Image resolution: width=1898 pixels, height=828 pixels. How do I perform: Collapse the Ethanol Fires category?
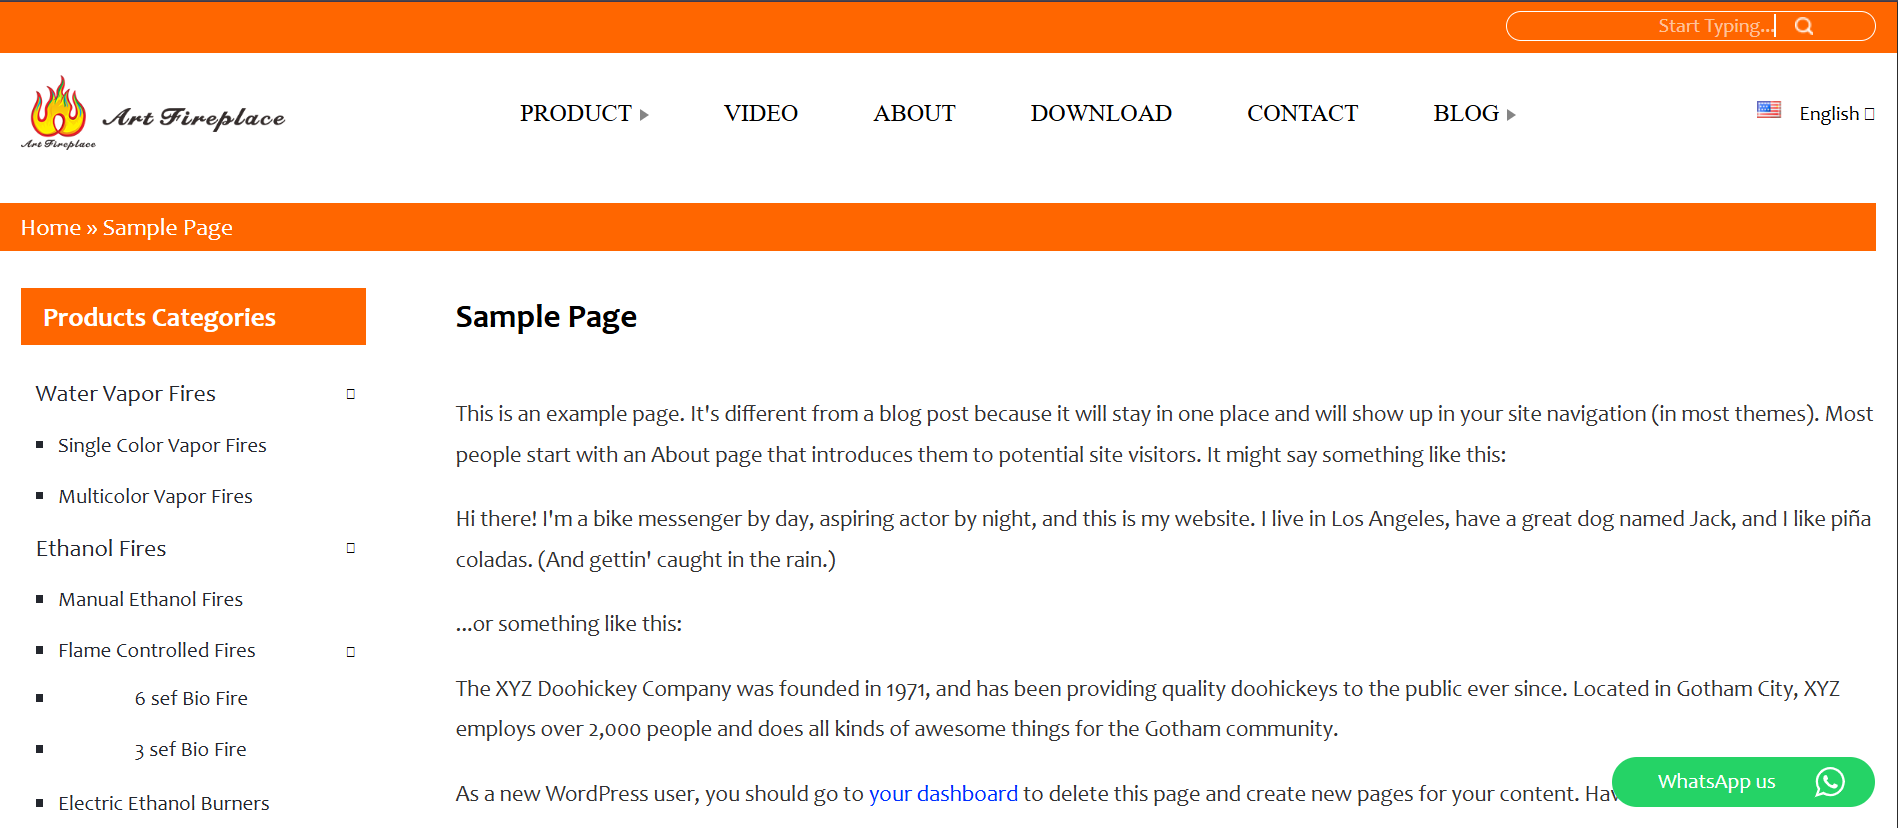point(351,548)
